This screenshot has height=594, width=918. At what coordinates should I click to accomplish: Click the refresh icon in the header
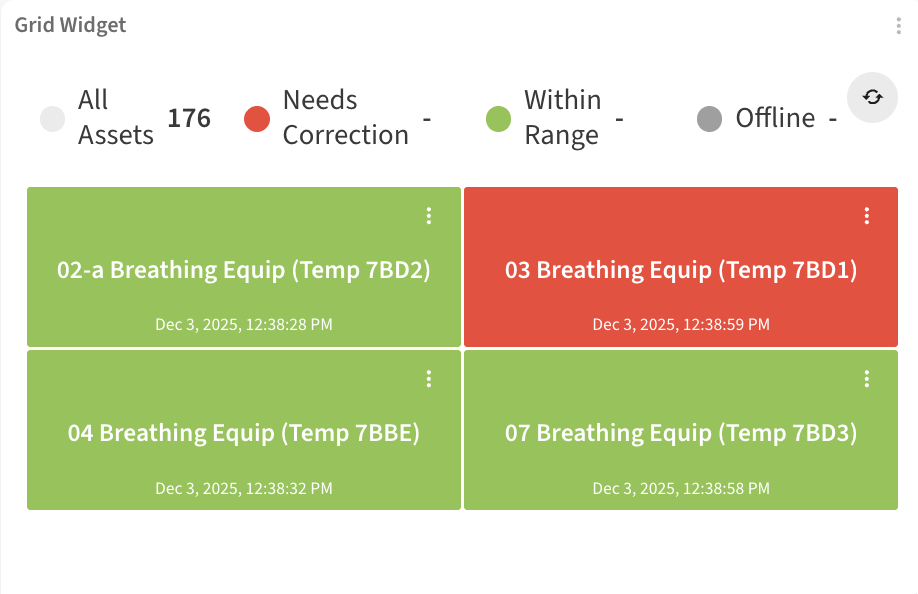871,98
